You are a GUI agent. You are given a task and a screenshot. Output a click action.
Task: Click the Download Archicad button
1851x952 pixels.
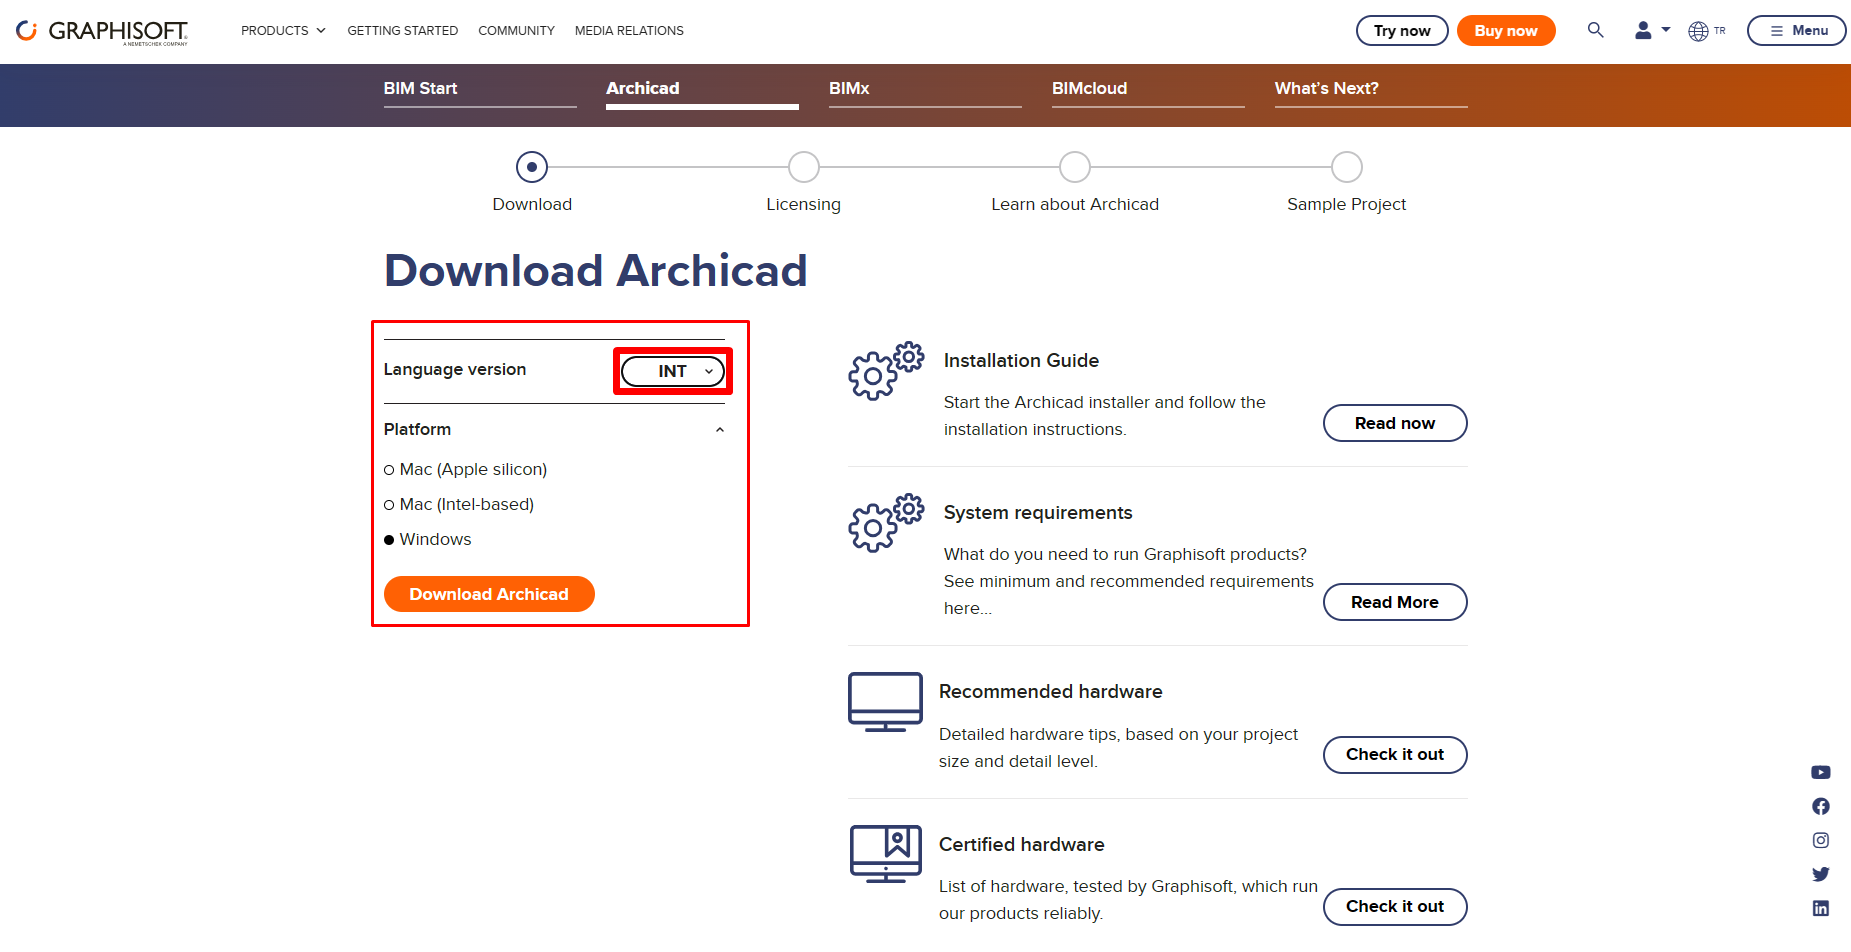tap(489, 594)
